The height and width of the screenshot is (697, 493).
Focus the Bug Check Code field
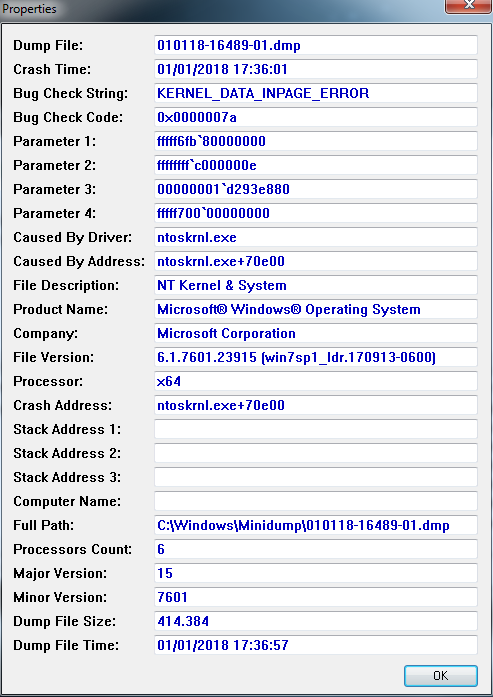pos(316,117)
